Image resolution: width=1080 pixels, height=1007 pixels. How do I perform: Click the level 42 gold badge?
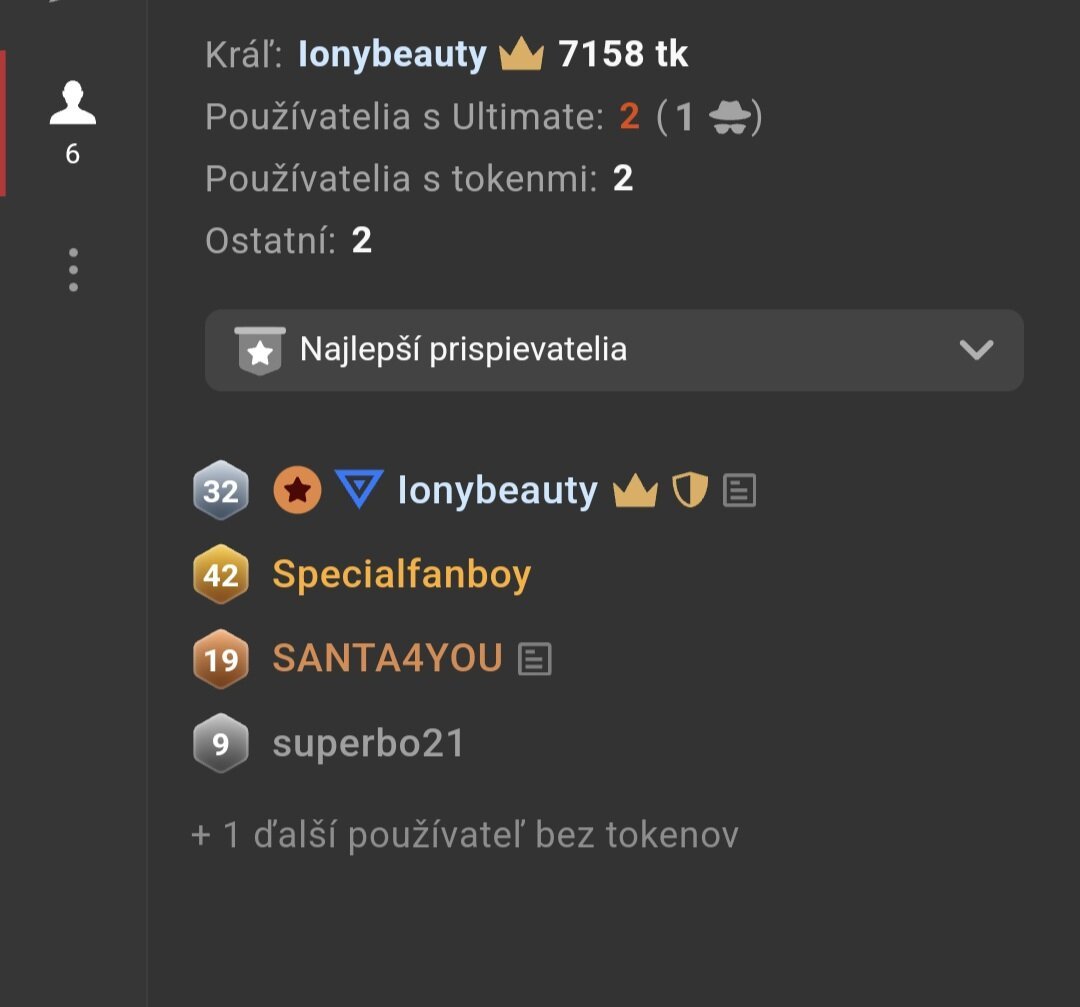(221, 575)
